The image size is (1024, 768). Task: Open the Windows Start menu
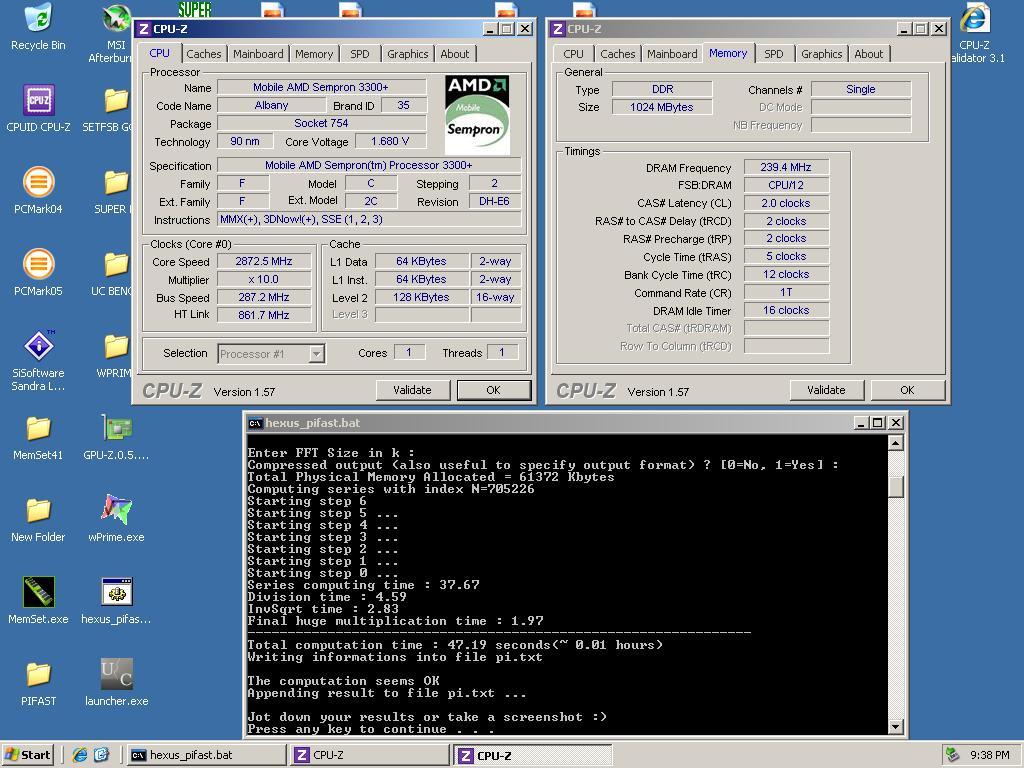coord(28,755)
